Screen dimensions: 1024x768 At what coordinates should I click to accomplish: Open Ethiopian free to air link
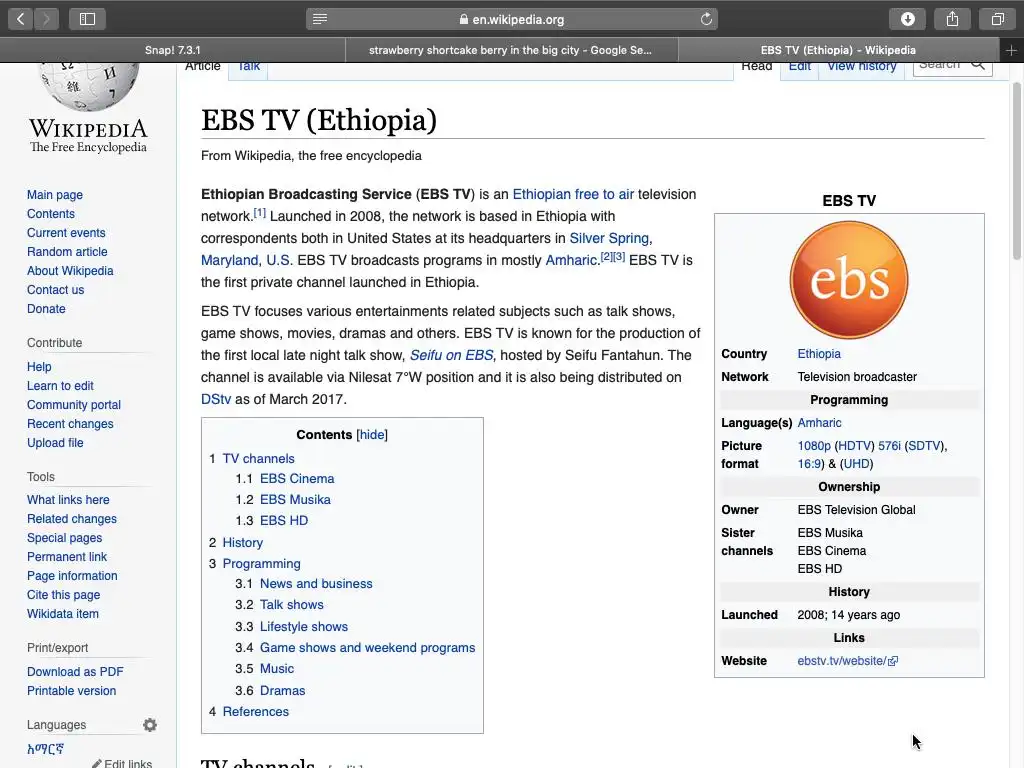click(x=573, y=194)
